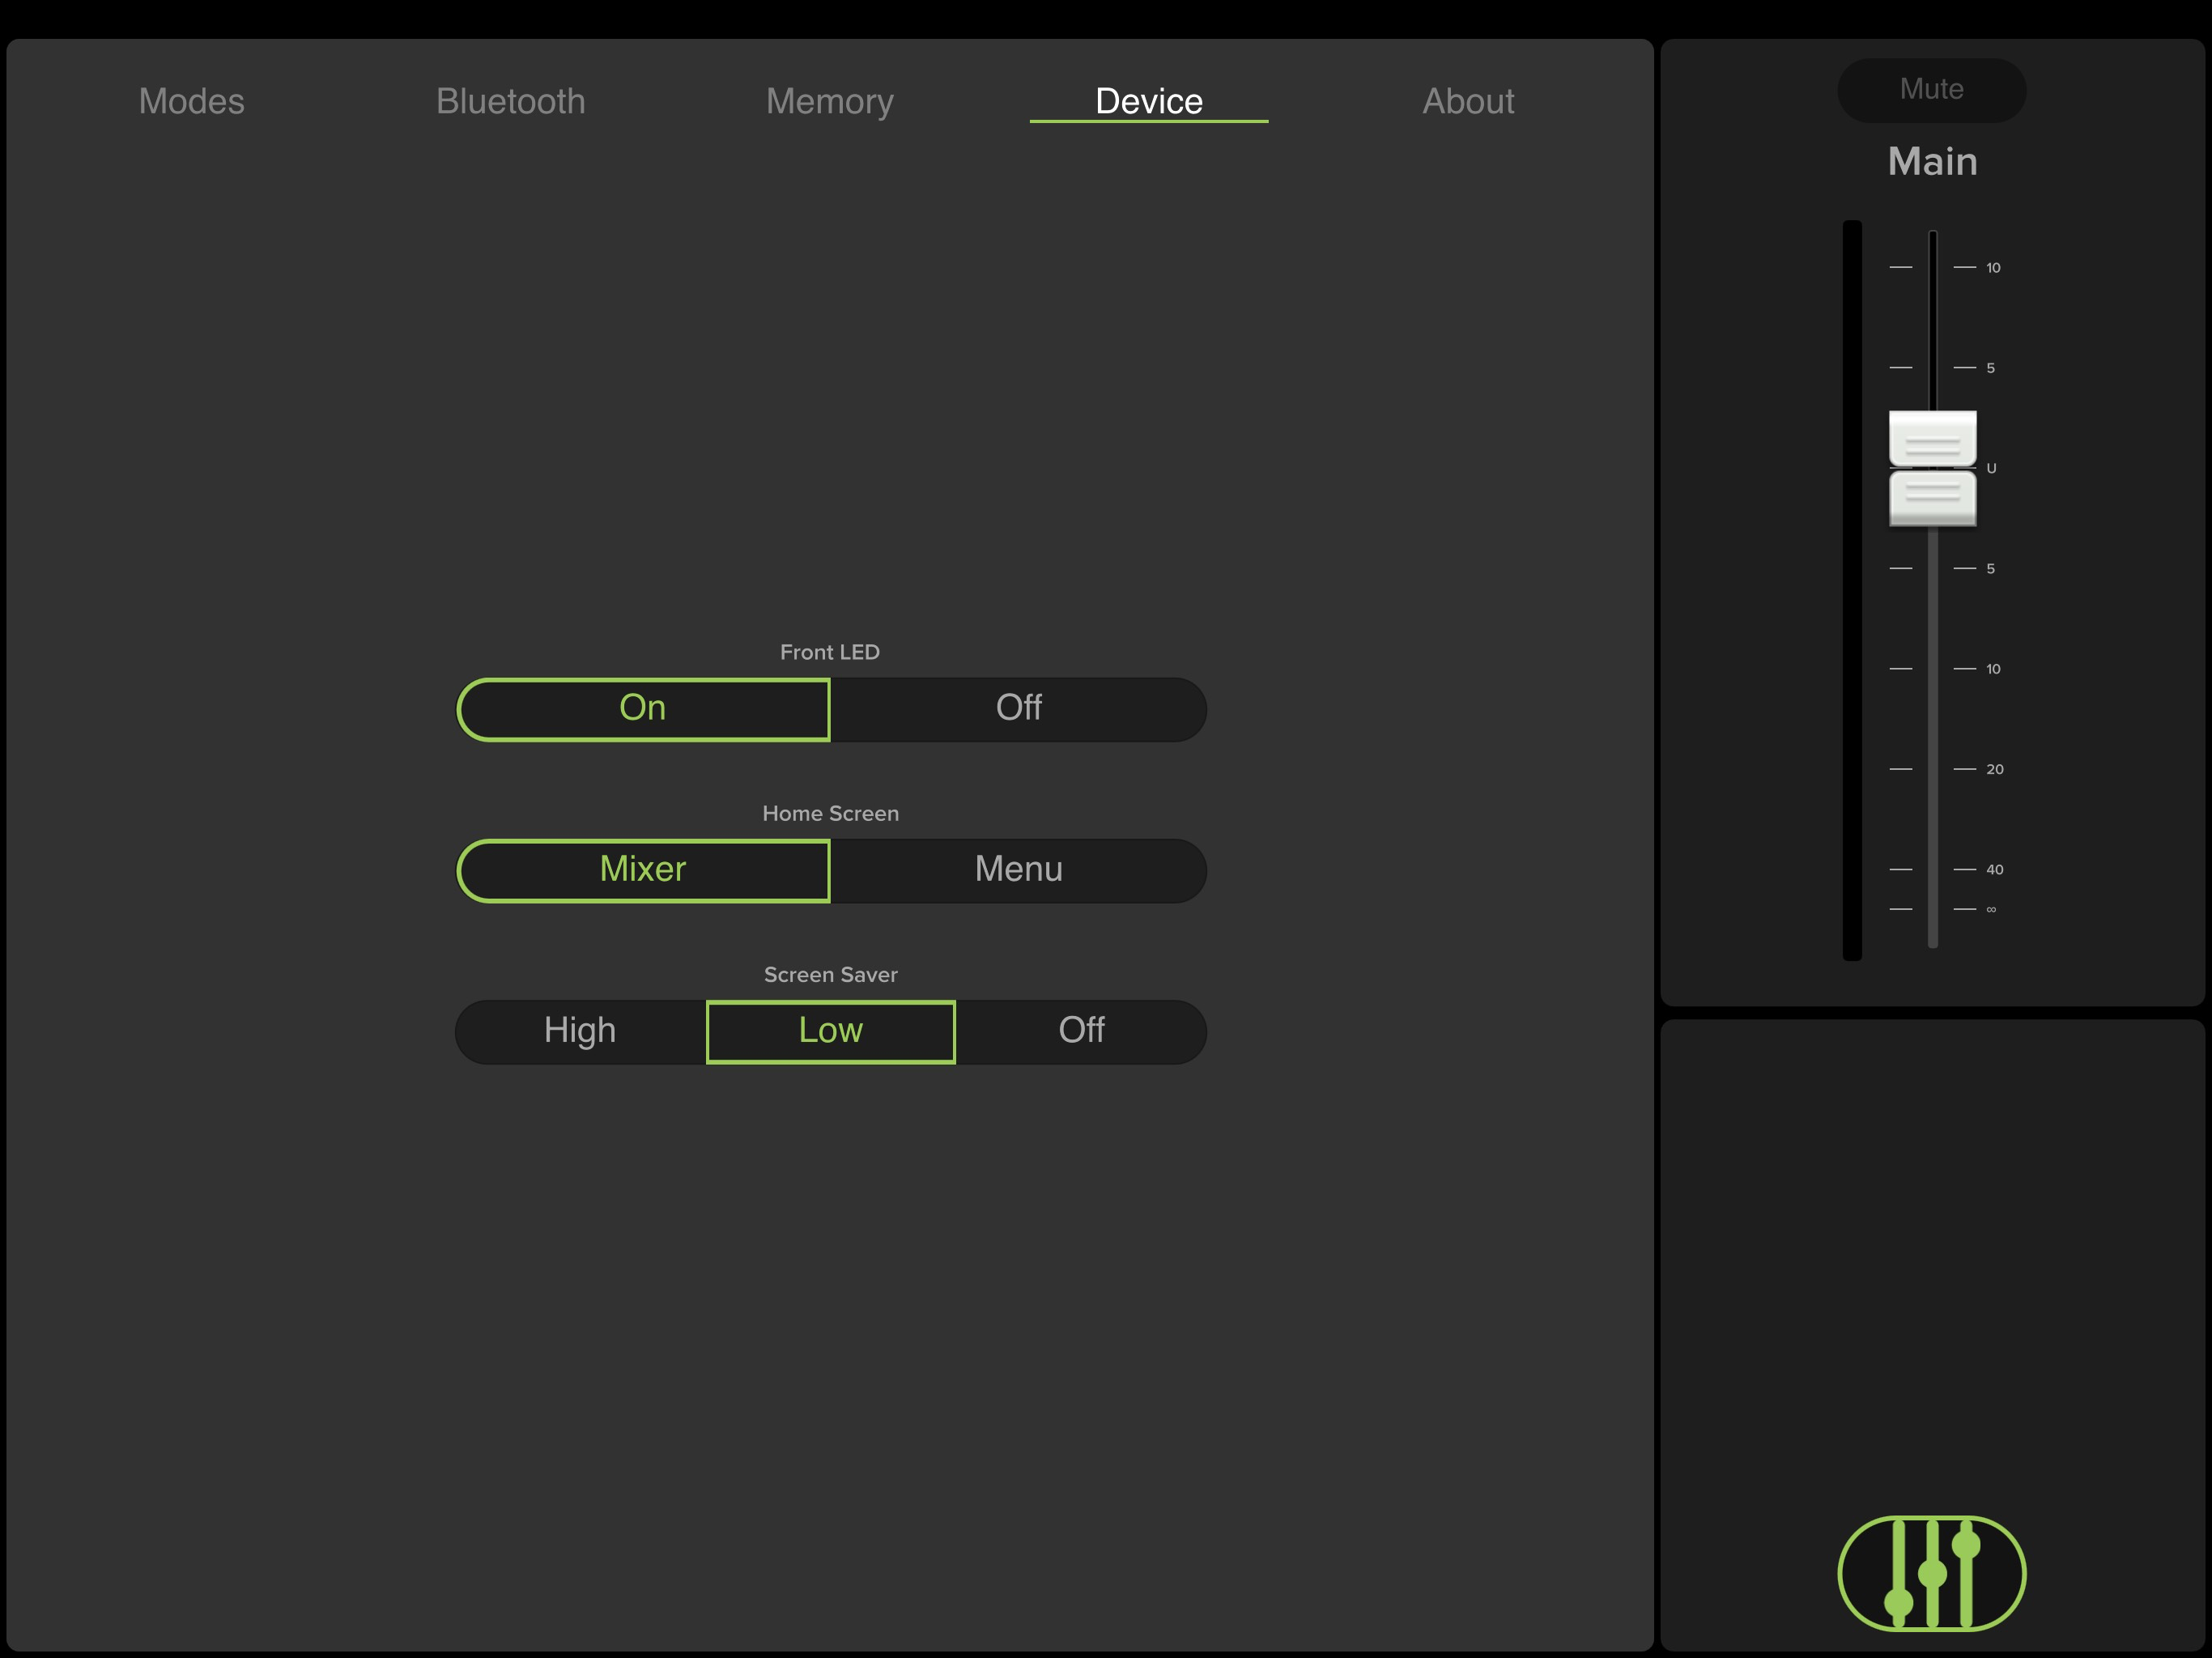
Task: Open the Bluetooth tab
Action: tap(510, 101)
